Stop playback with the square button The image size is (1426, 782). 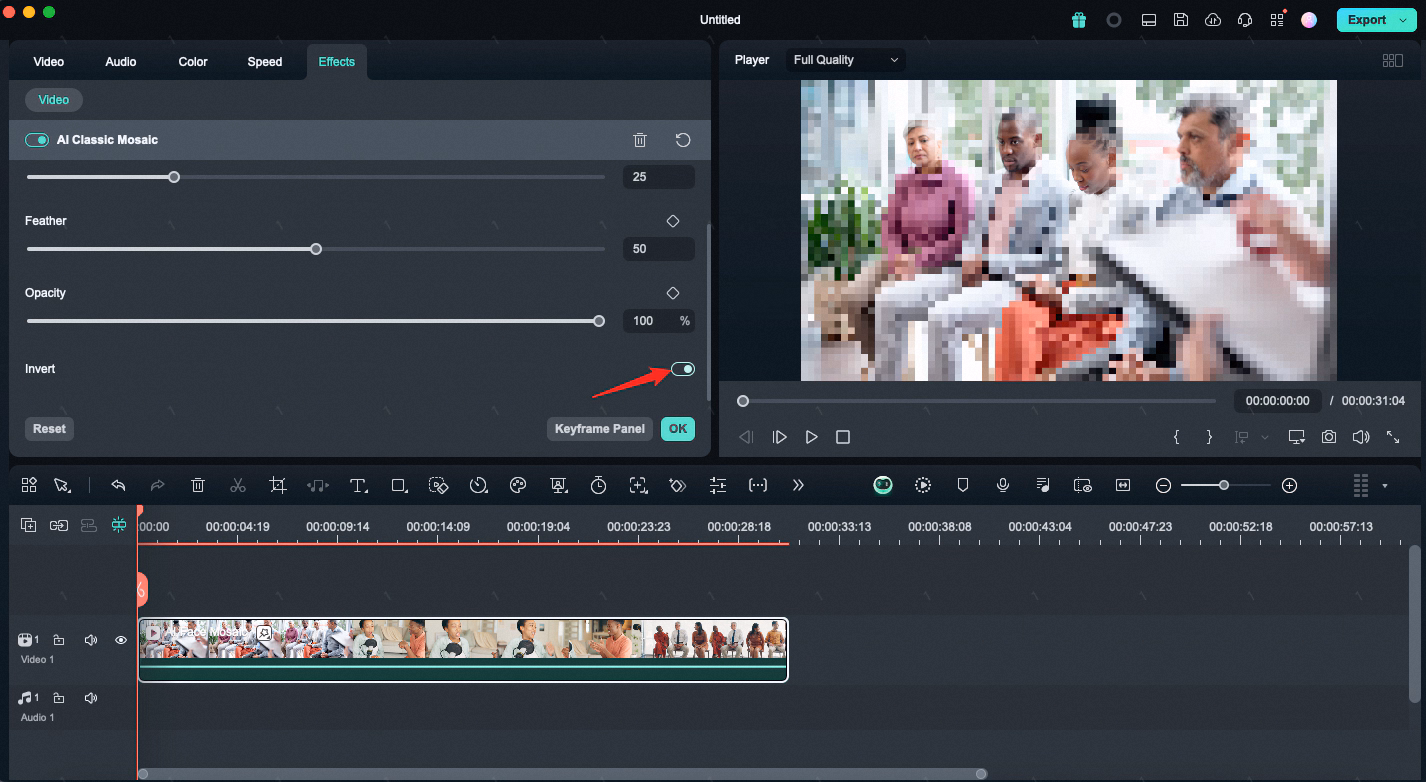[x=843, y=437]
